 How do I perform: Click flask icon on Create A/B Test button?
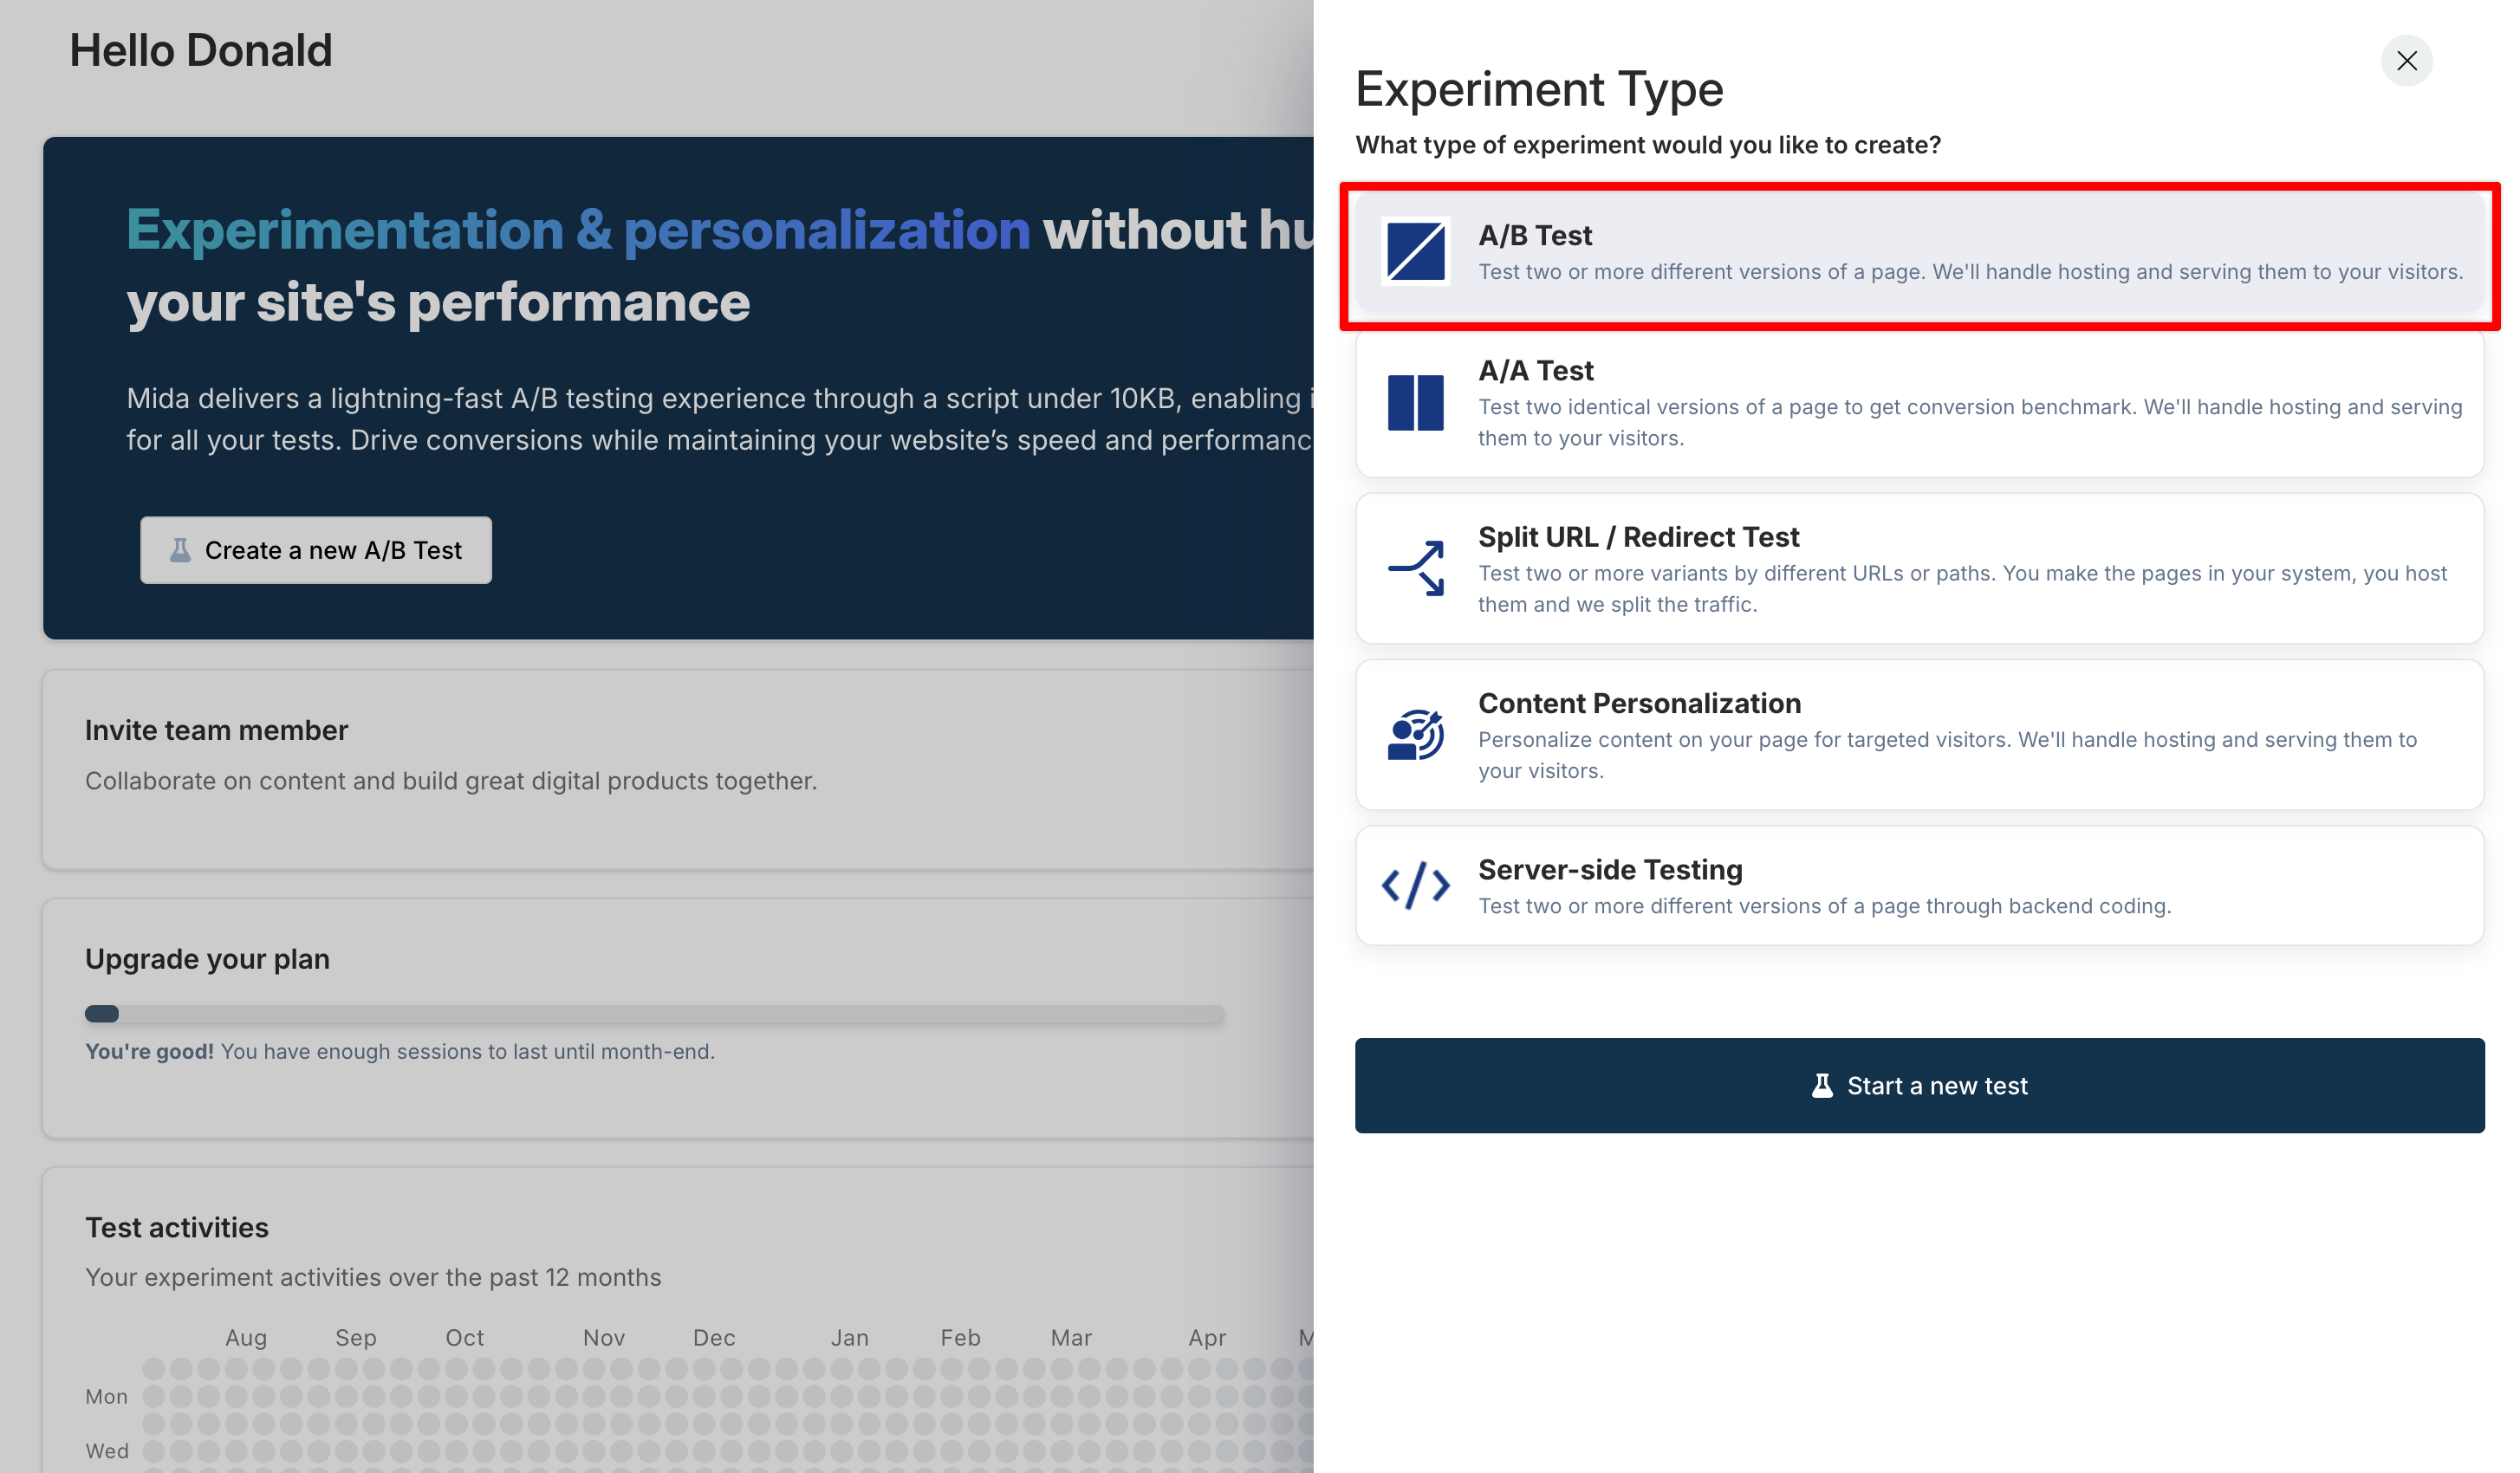[x=180, y=550]
